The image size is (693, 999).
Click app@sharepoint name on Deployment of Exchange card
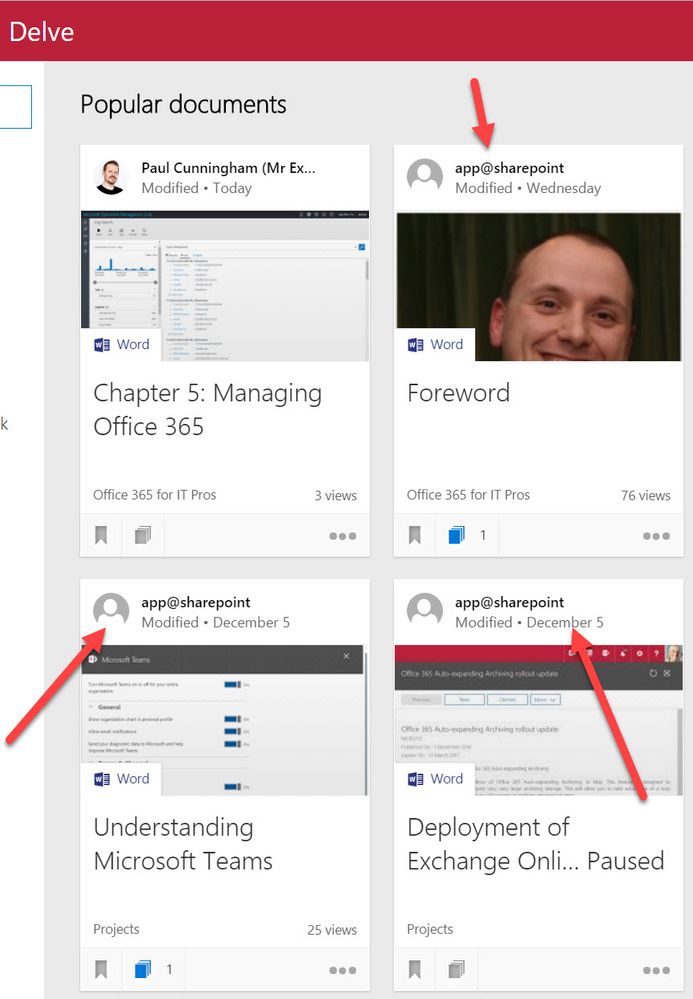(x=509, y=603)
